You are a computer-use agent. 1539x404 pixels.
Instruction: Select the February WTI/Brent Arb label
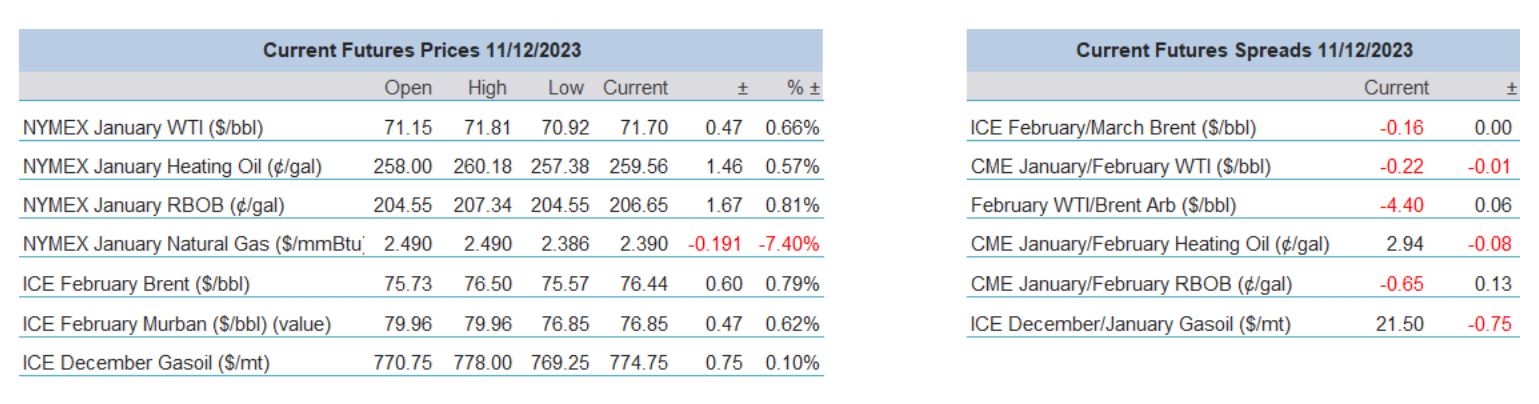tap(1103, 206)
